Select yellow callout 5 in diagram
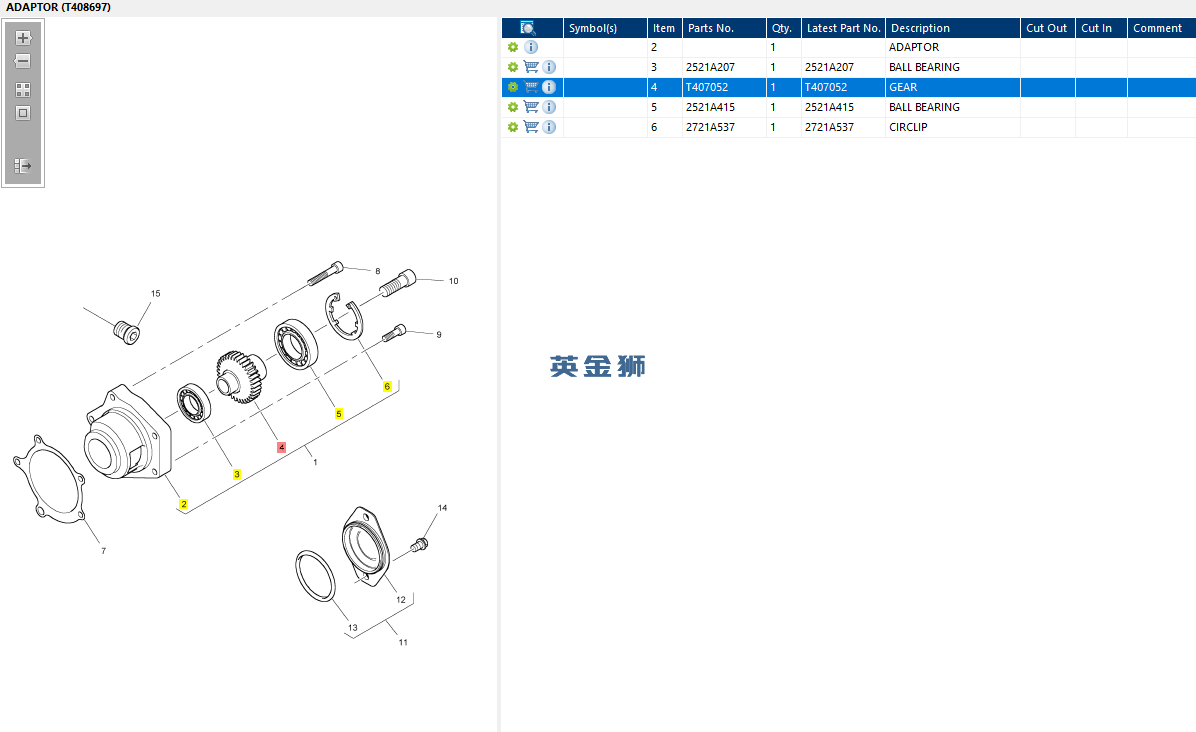Screen dimensions: 1196x732 pos(339,414)
